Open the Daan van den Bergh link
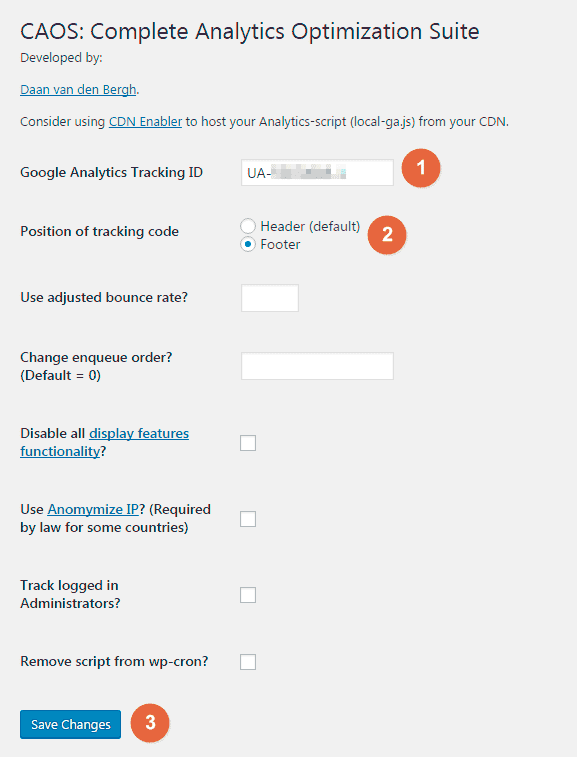Viewport: 577px width, 757px height. coord(78,90)
